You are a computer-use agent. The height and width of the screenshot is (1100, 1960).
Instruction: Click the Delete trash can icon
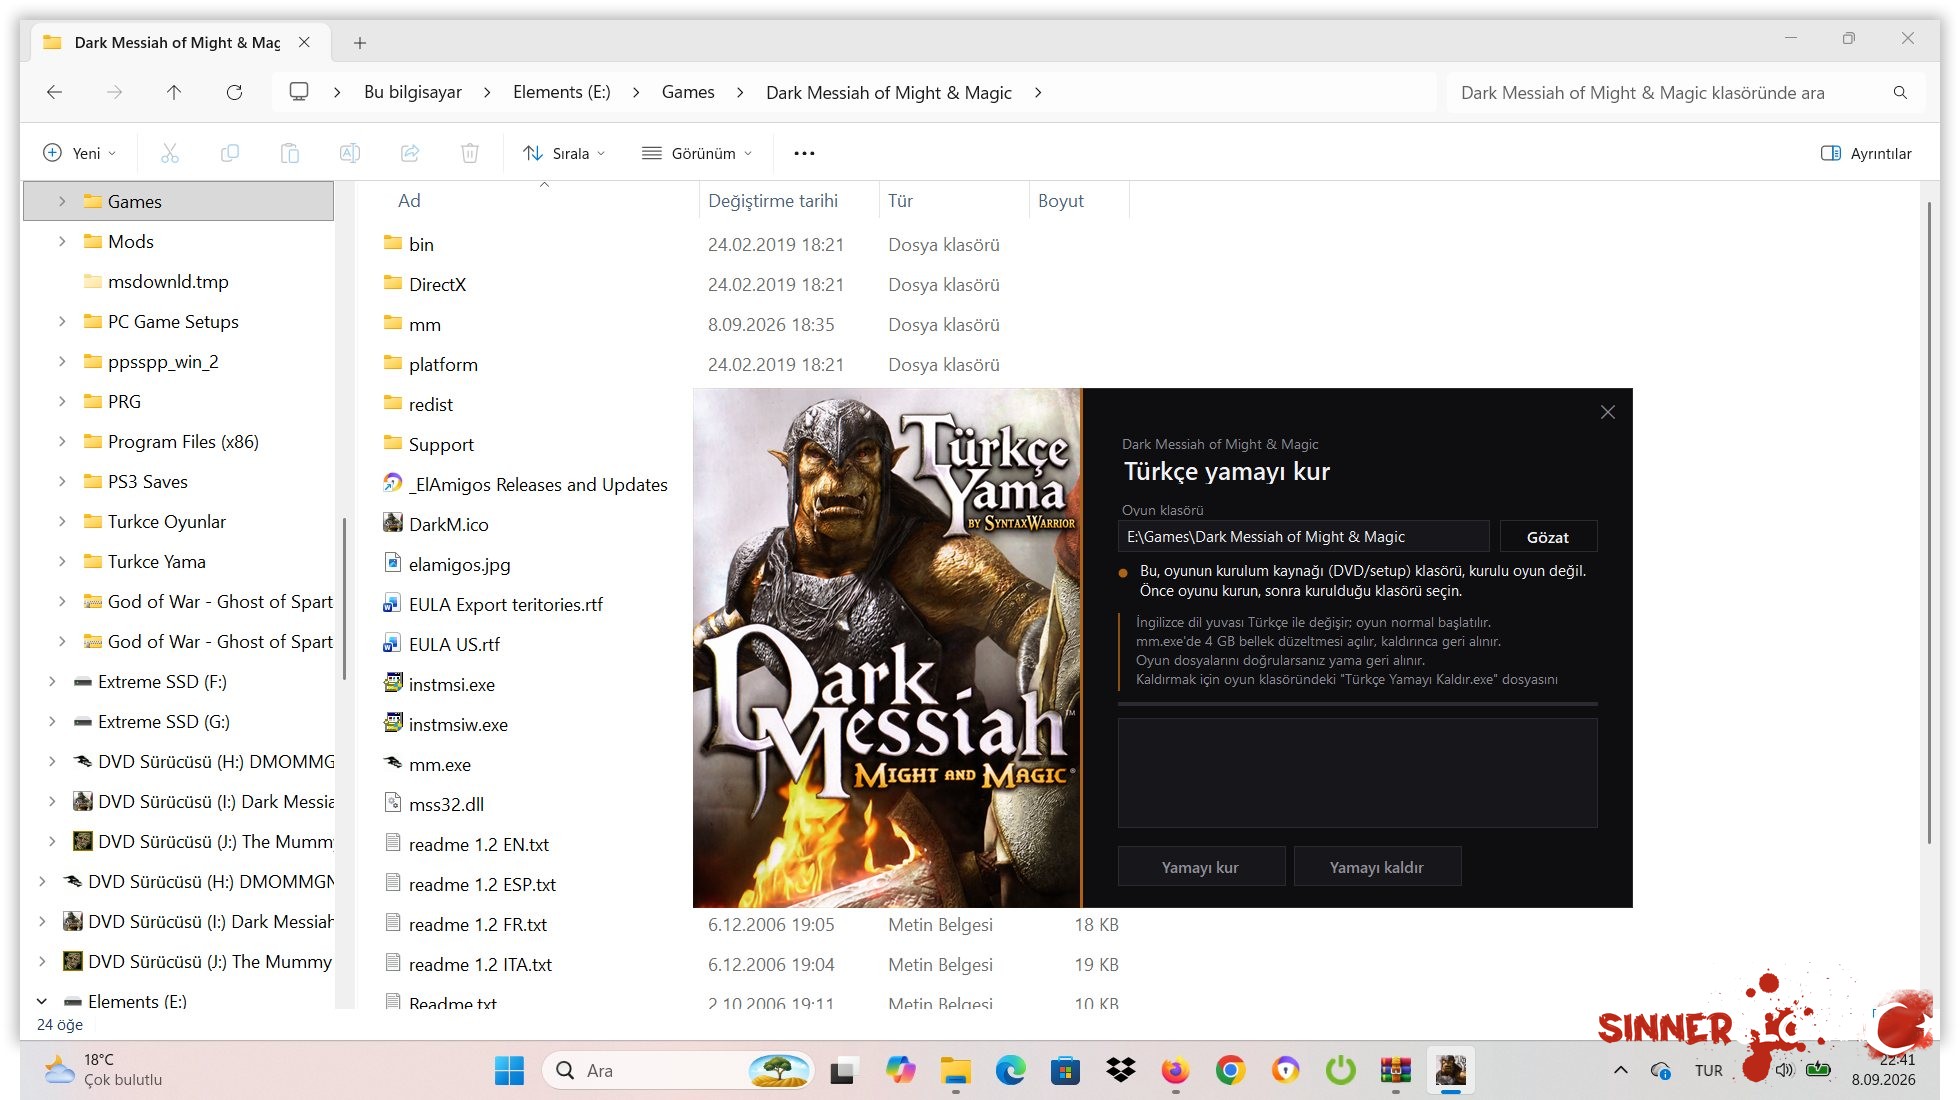pos(470,153)
